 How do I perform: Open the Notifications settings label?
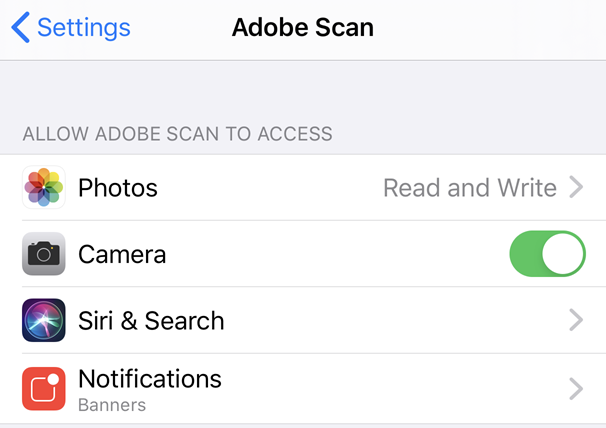pyautogui.click(x=150, y=379)
